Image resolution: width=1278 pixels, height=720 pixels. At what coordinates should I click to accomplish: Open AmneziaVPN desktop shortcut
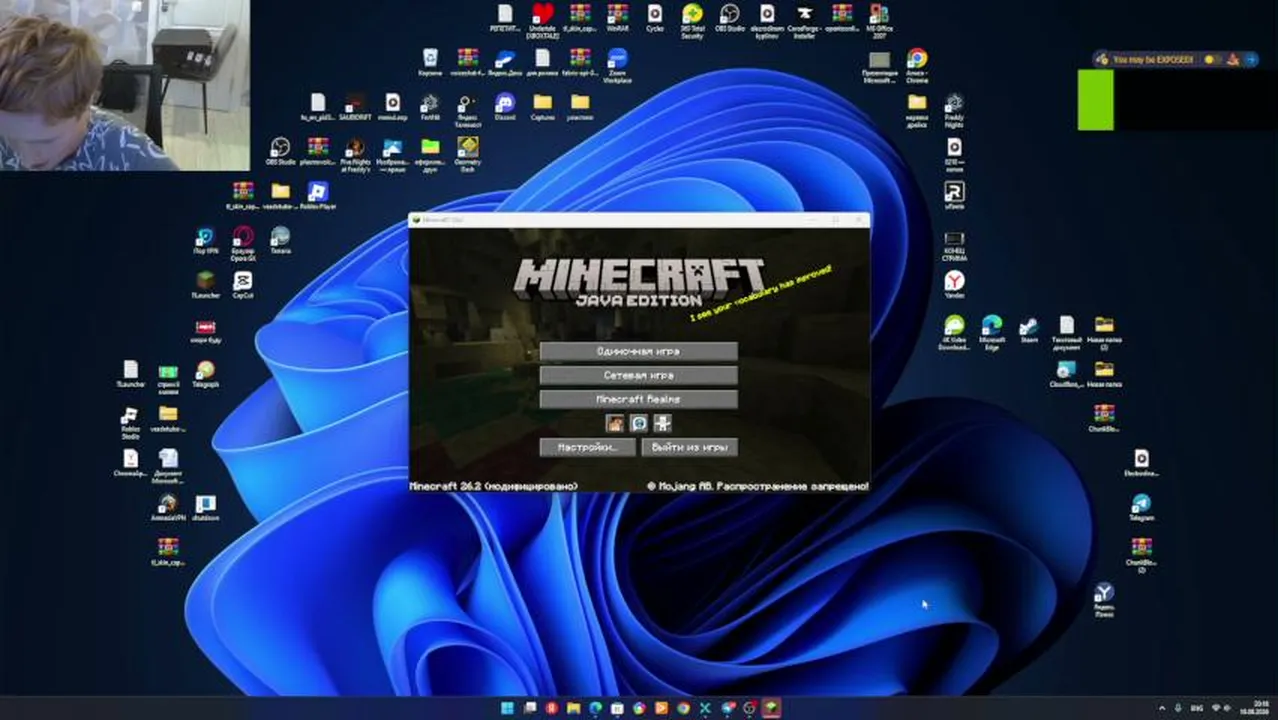[167, 507]
